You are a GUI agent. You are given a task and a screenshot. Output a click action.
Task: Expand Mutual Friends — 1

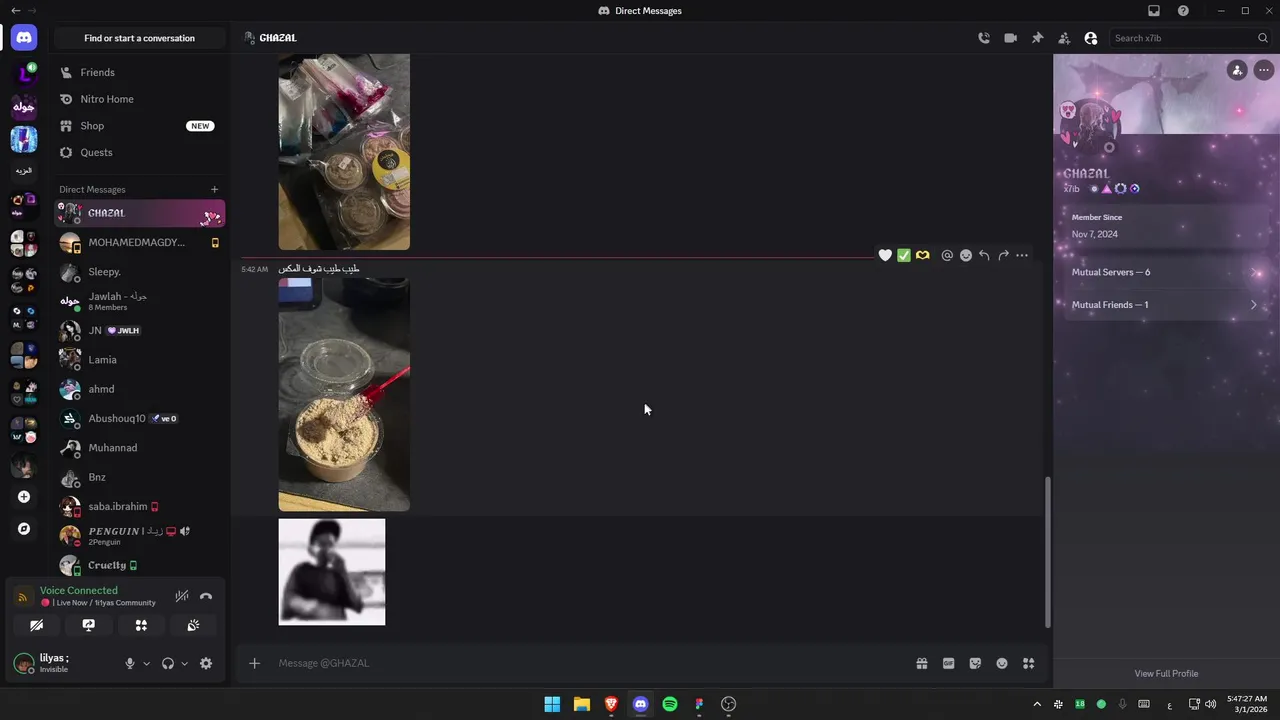click(1165, 305)
